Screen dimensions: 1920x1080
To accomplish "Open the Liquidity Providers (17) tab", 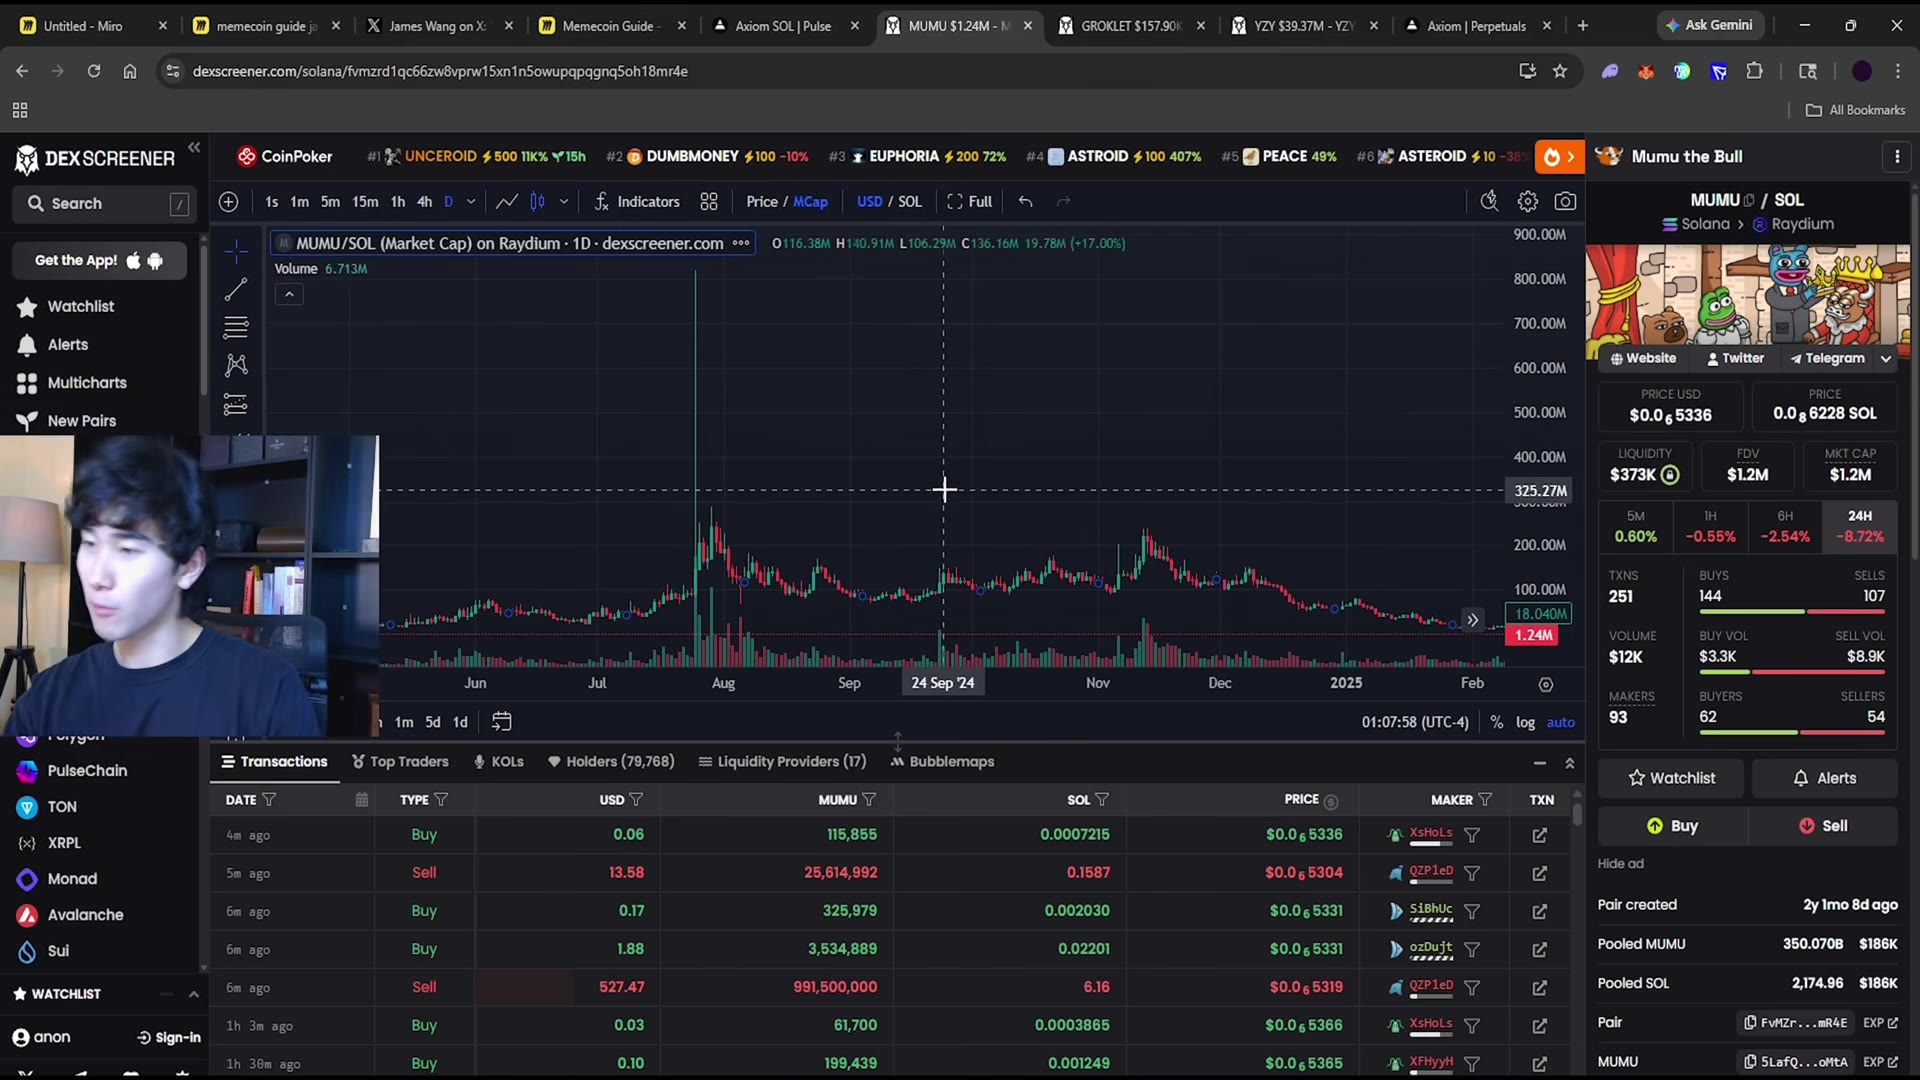I will tap(782, 762).
